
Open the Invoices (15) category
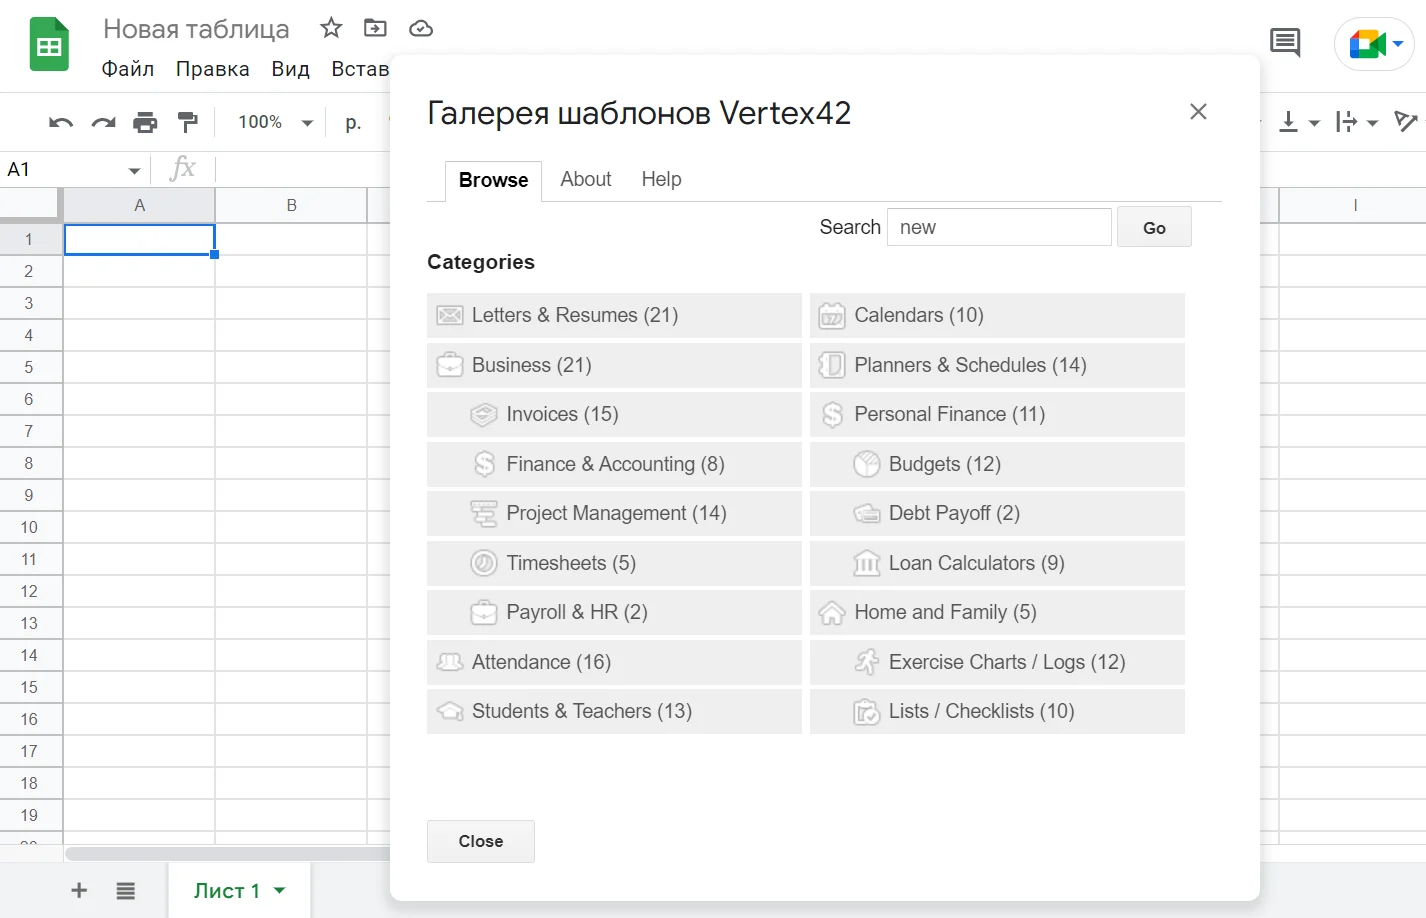tap(562, 414)
